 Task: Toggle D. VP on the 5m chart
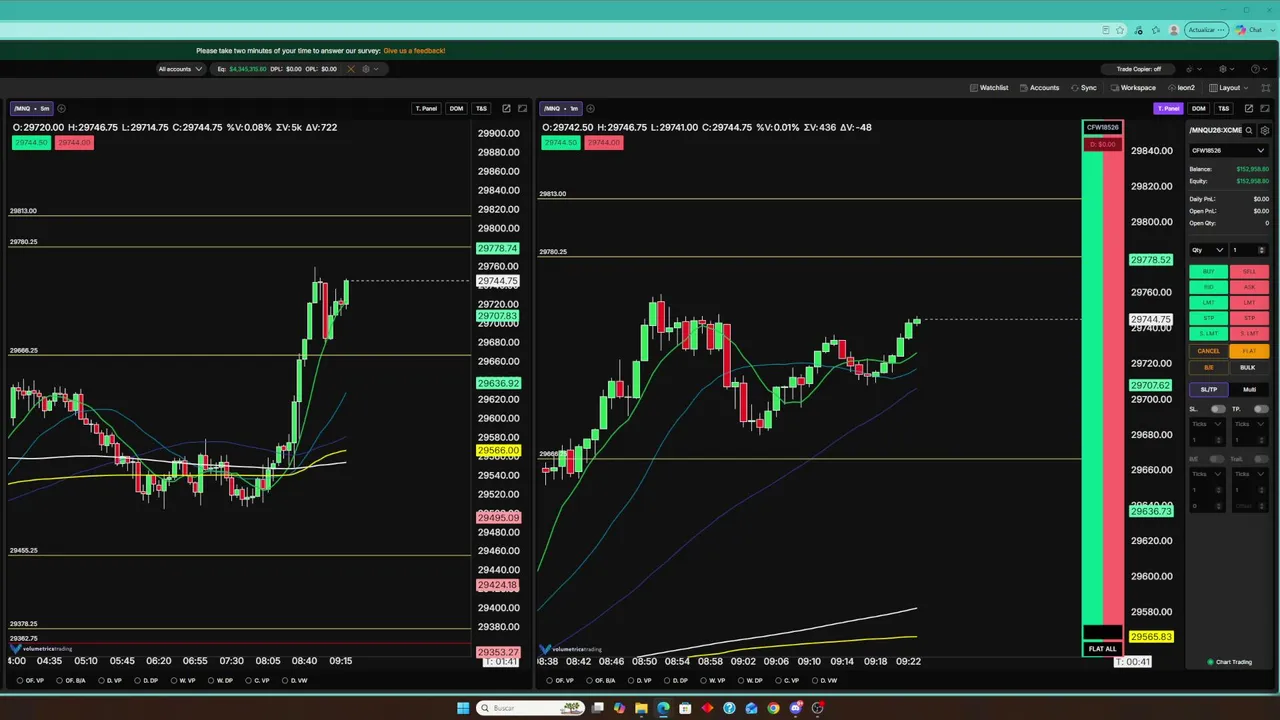(x=108, y=680)
